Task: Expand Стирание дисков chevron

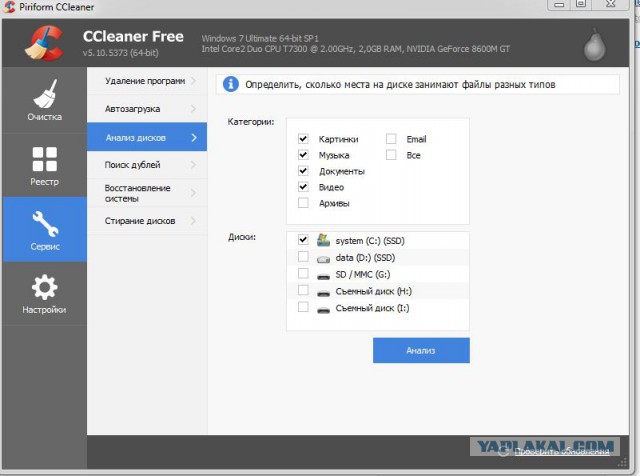Action: tap(193, 221)
